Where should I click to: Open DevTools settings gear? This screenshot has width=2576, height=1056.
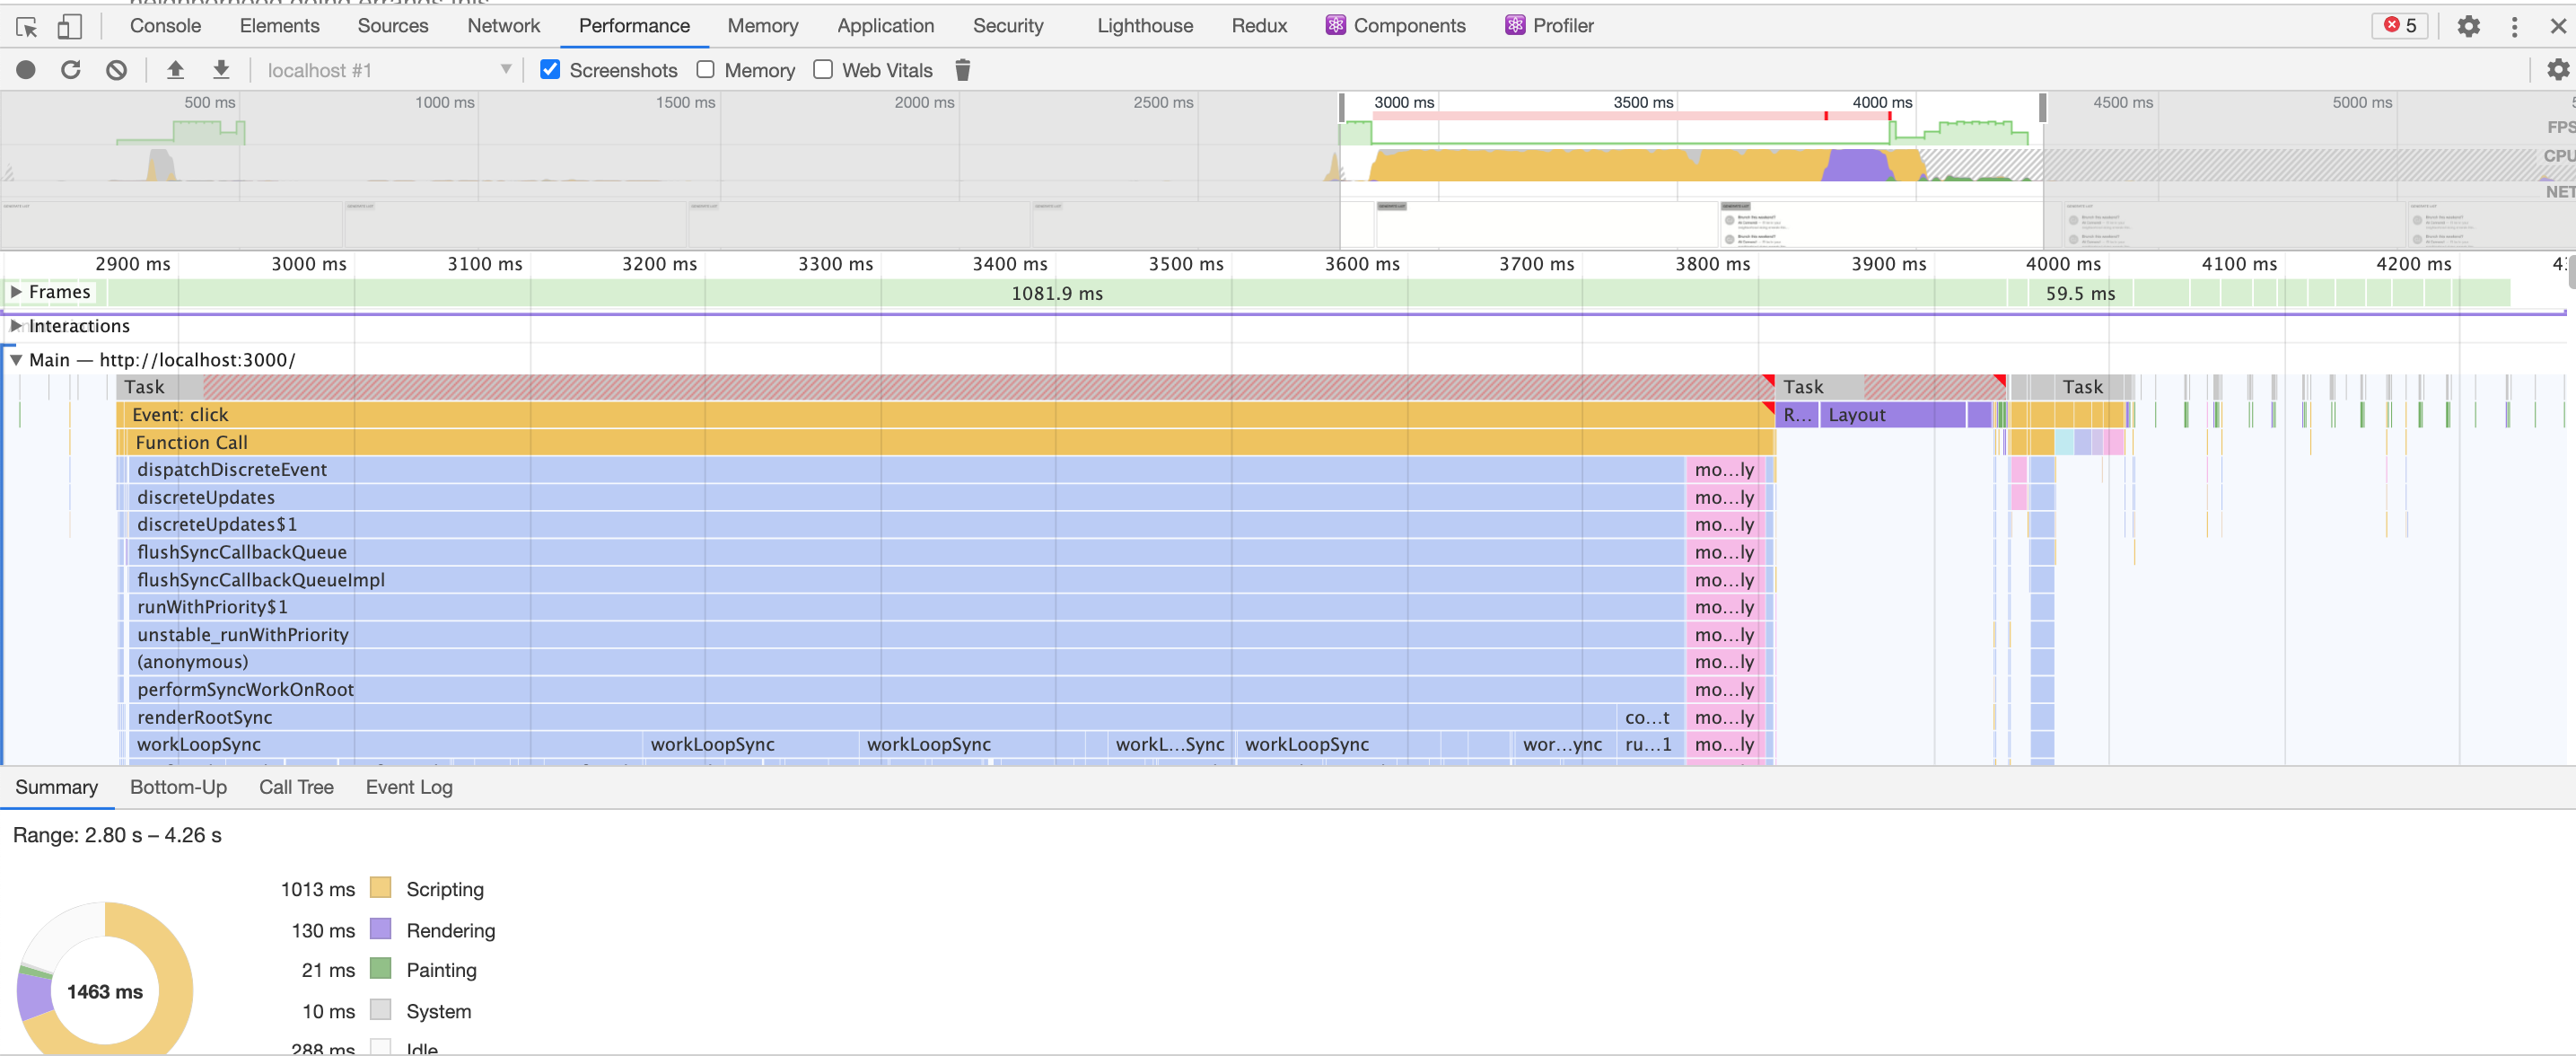click(2468, 26)
